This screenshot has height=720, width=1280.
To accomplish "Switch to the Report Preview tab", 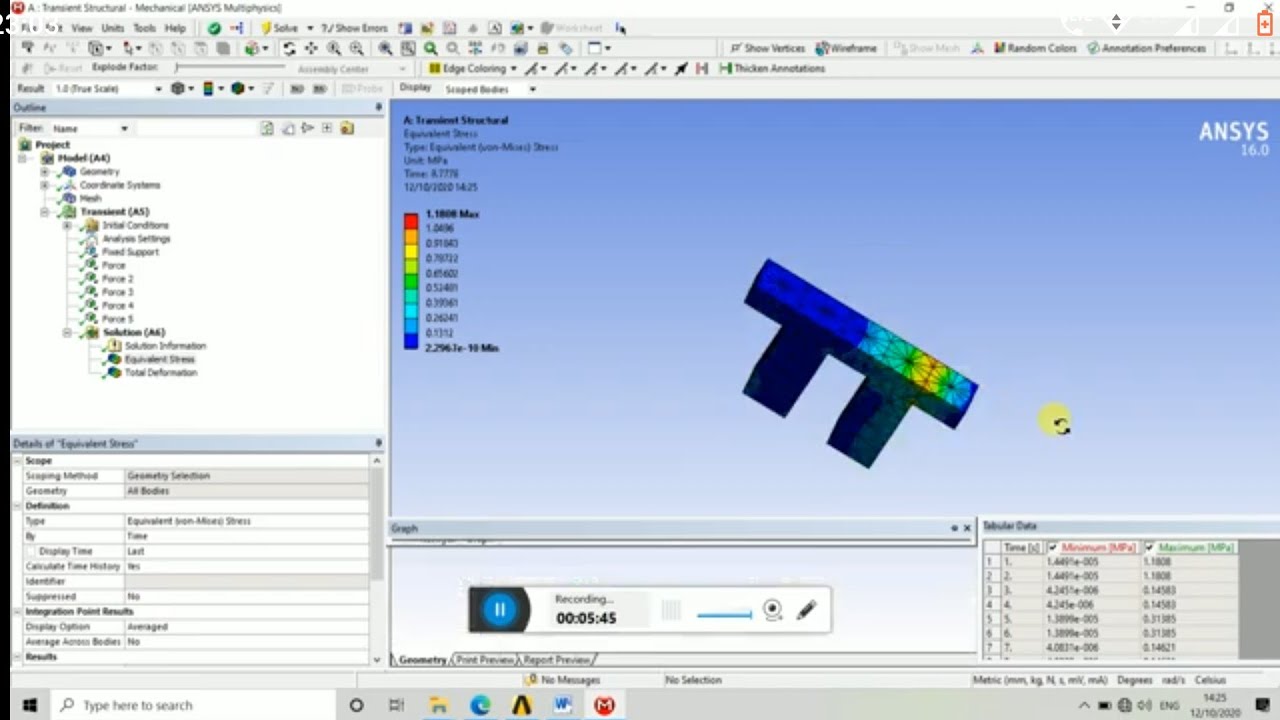I will (x=556, y=660).
